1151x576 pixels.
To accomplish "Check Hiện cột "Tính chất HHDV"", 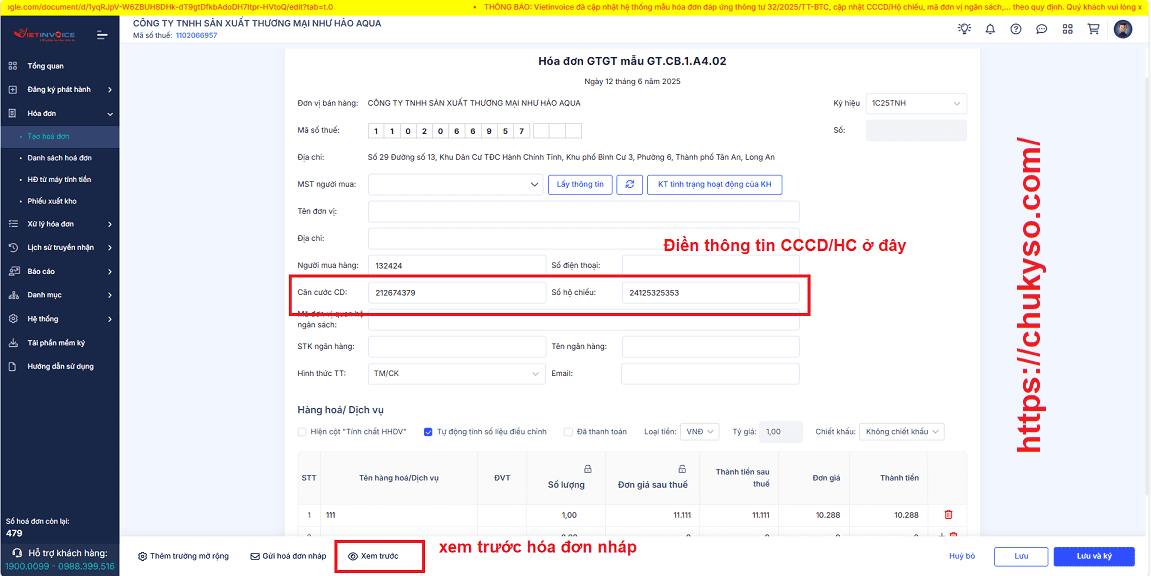I will pyautogui.click(x=302, y=432).
